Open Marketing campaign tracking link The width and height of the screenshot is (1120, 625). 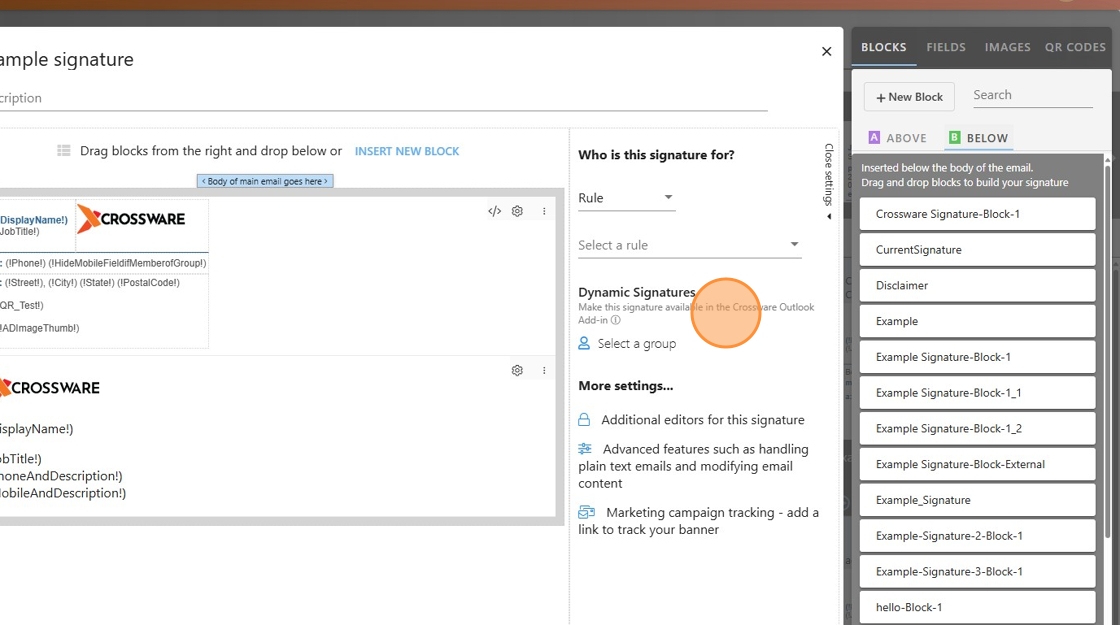pos(699,521)
